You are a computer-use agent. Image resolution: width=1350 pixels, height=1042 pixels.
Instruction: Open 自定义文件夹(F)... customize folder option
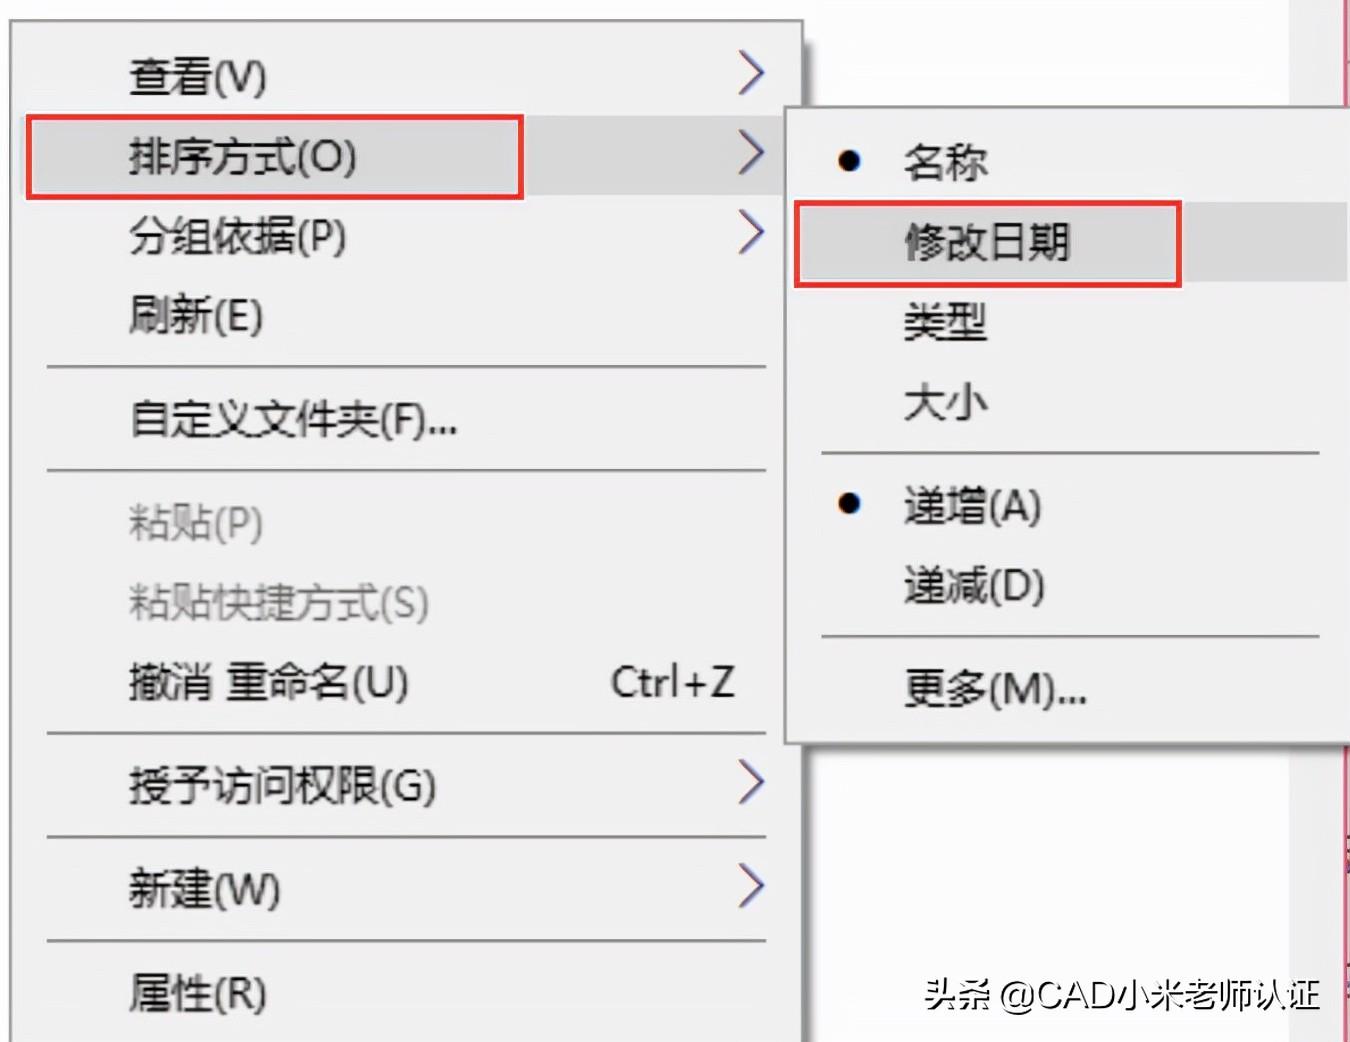[x=293, y=420]
